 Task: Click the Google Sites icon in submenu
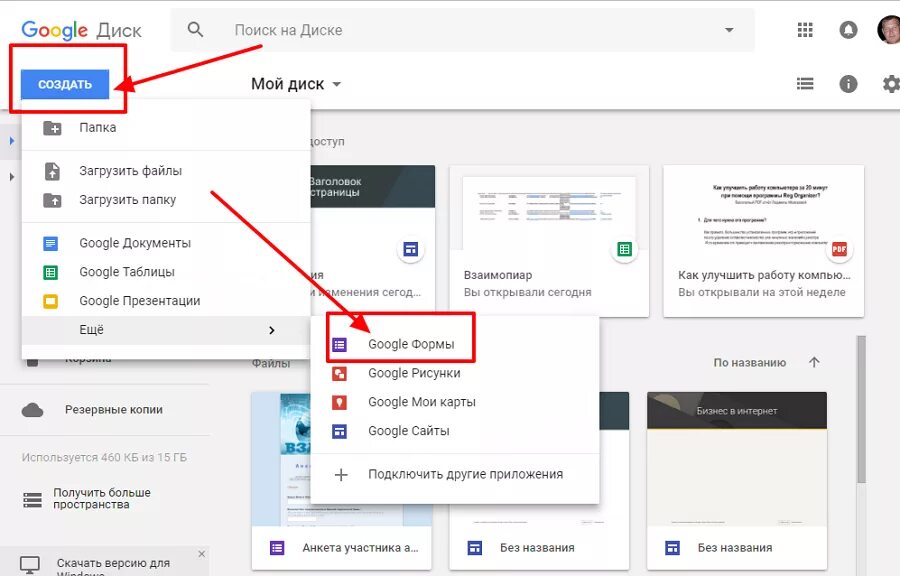[x=339, y=431]
